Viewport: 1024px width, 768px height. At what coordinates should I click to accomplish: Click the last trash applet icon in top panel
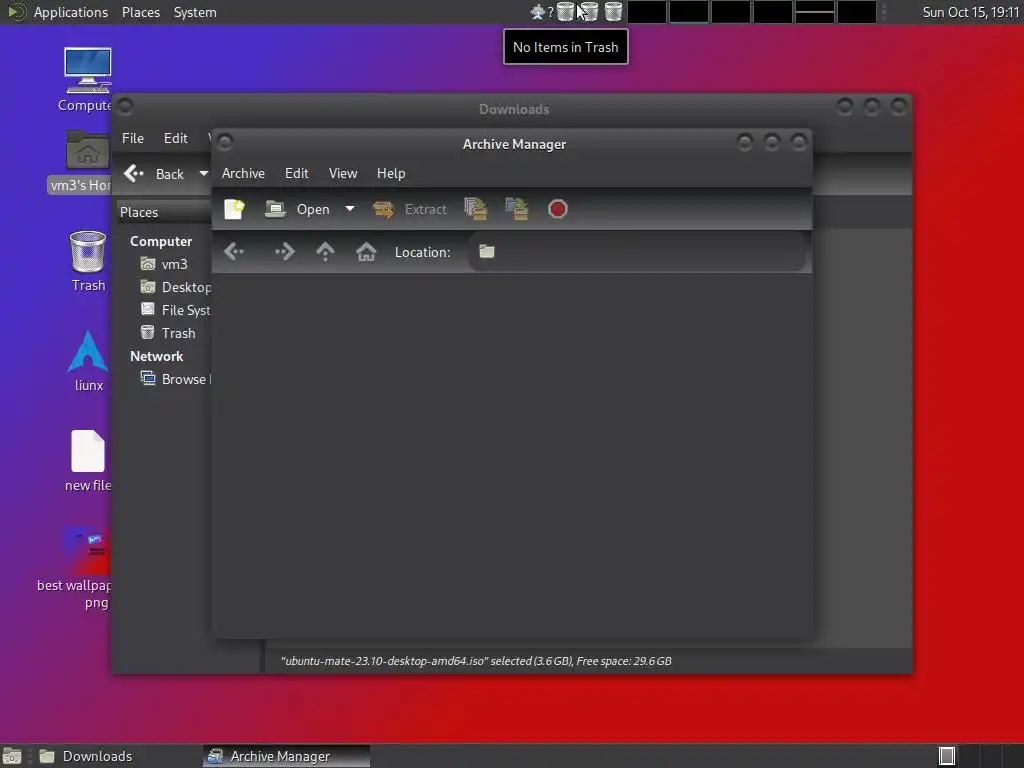click(x=613, y=12)
